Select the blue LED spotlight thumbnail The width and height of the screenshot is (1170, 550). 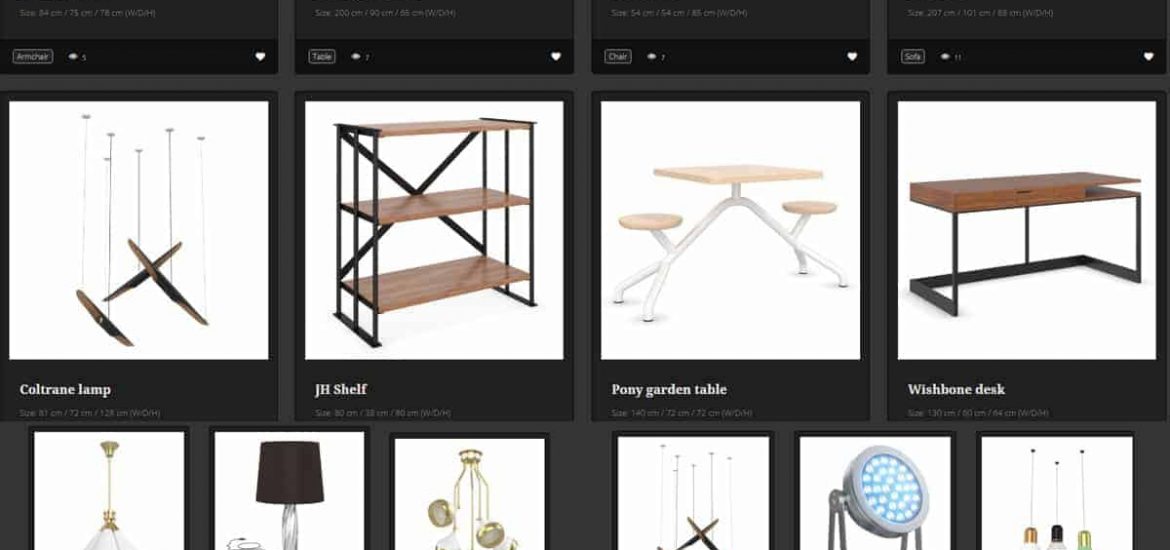point(875,493)
